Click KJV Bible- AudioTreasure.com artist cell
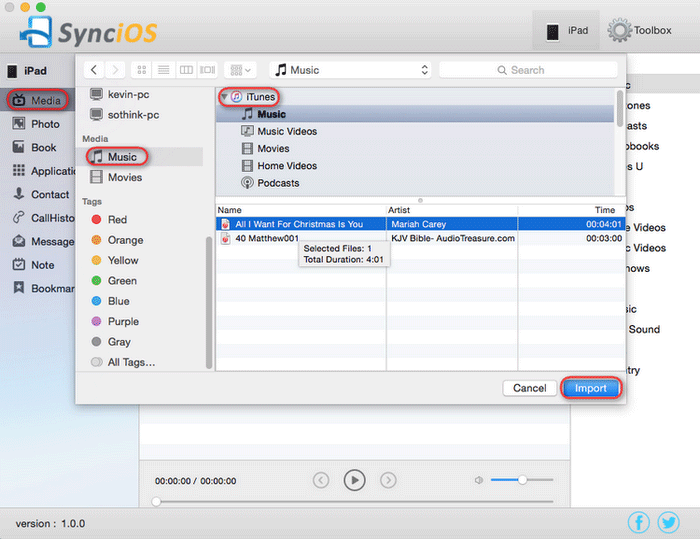 (452, 238)
